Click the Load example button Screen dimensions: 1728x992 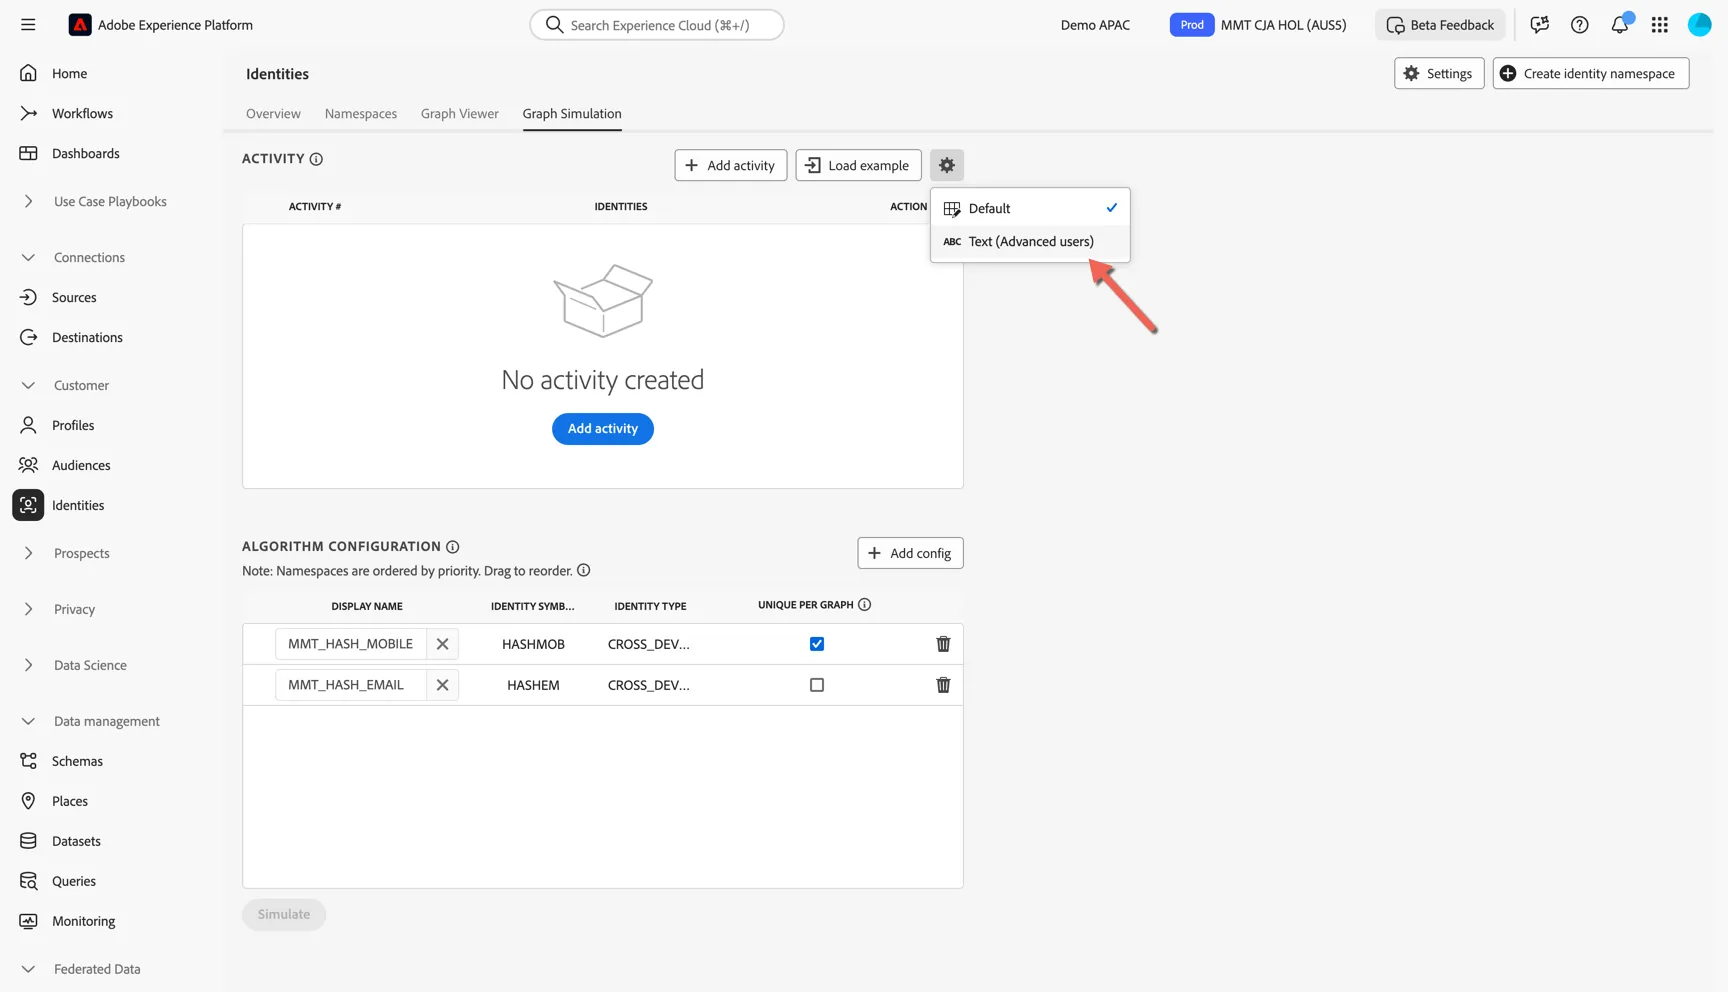(858, 165)
